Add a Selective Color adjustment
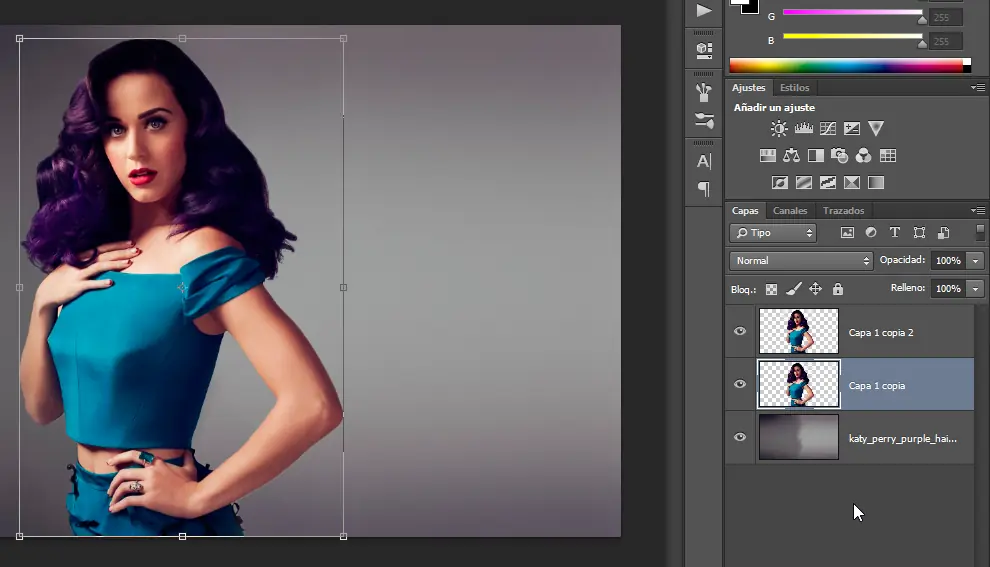Viewport: 990px width, 567px height. (x=852, y=182)
